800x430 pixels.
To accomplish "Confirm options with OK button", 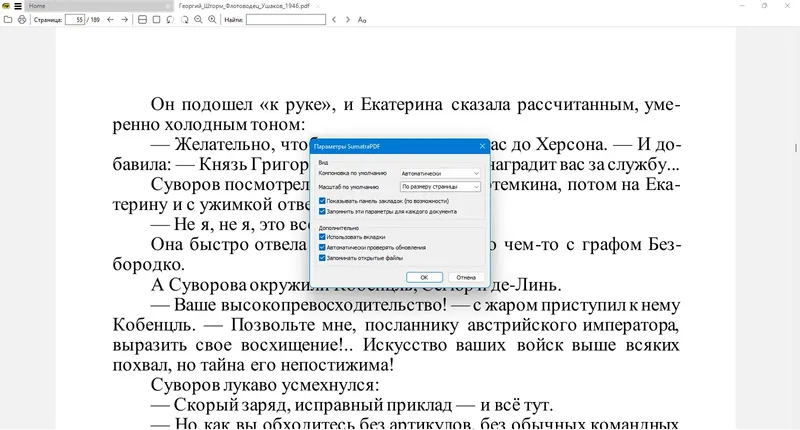I will point(424,277).
